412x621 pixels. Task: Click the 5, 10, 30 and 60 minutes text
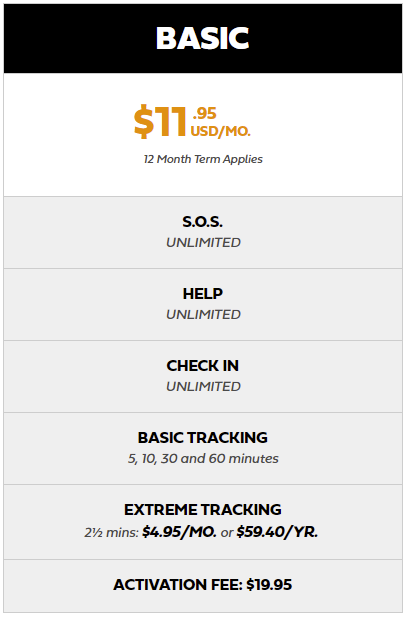[x=203, y=459]
